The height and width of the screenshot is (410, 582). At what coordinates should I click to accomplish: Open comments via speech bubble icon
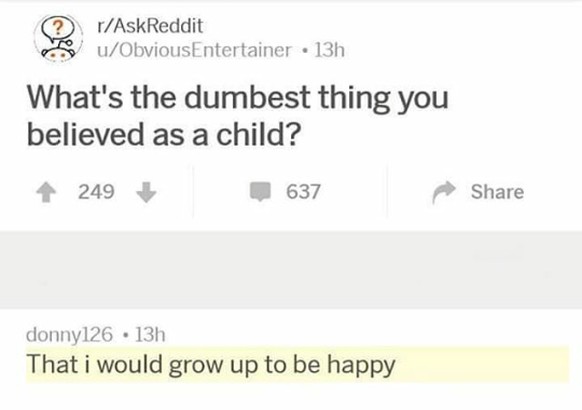tap(260, 191)
